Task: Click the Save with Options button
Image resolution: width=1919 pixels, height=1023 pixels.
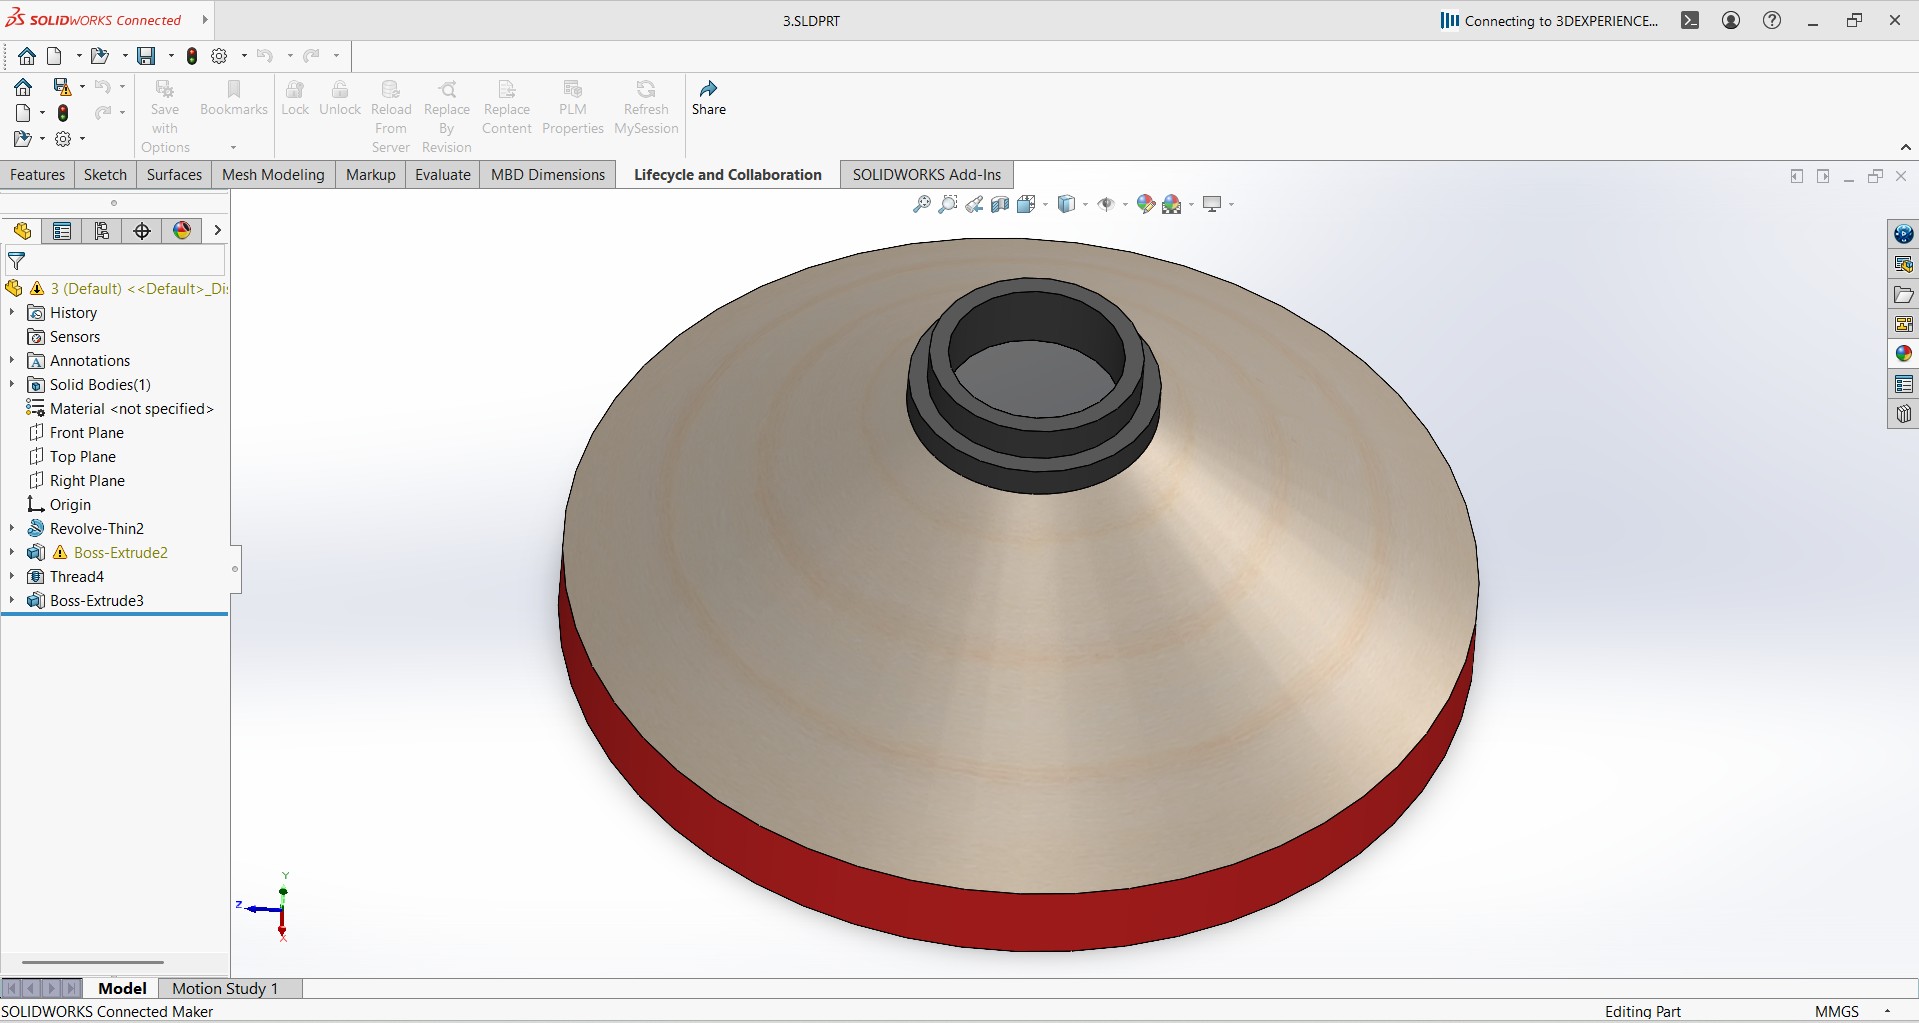Action: pyautogui.click(x=165, y=117)
